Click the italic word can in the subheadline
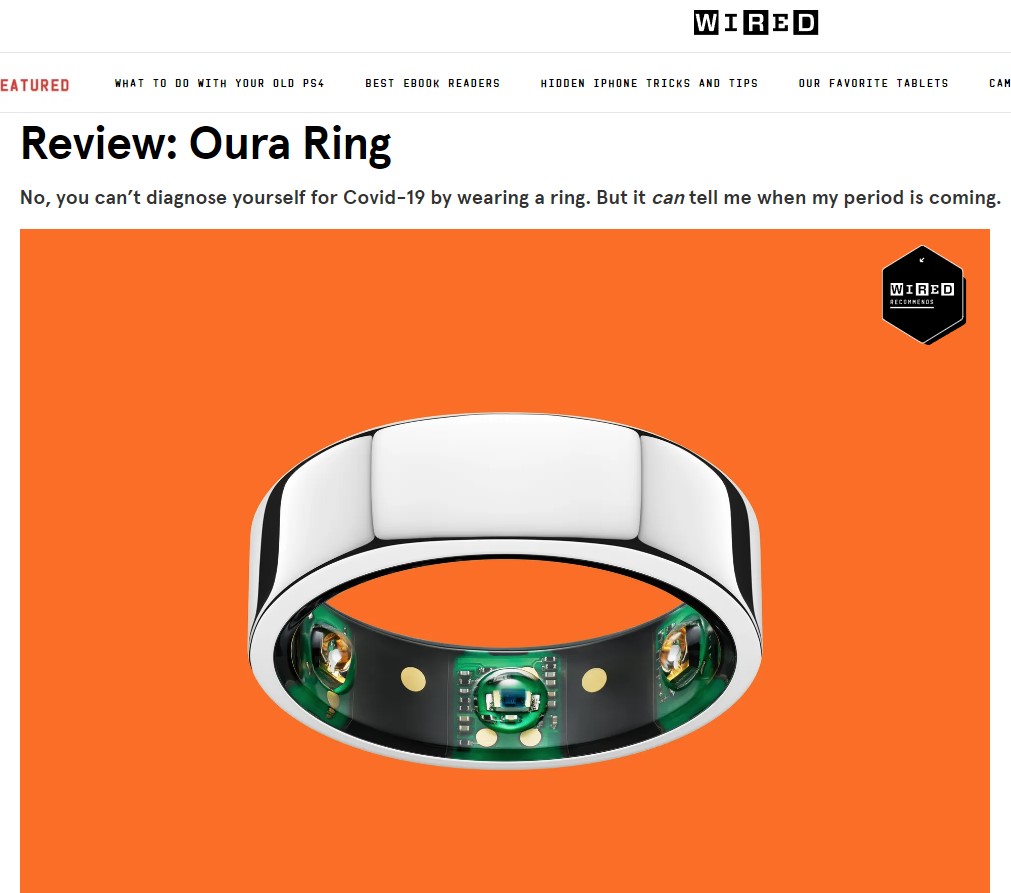1011x893 pixels. [x=667, y=198]
